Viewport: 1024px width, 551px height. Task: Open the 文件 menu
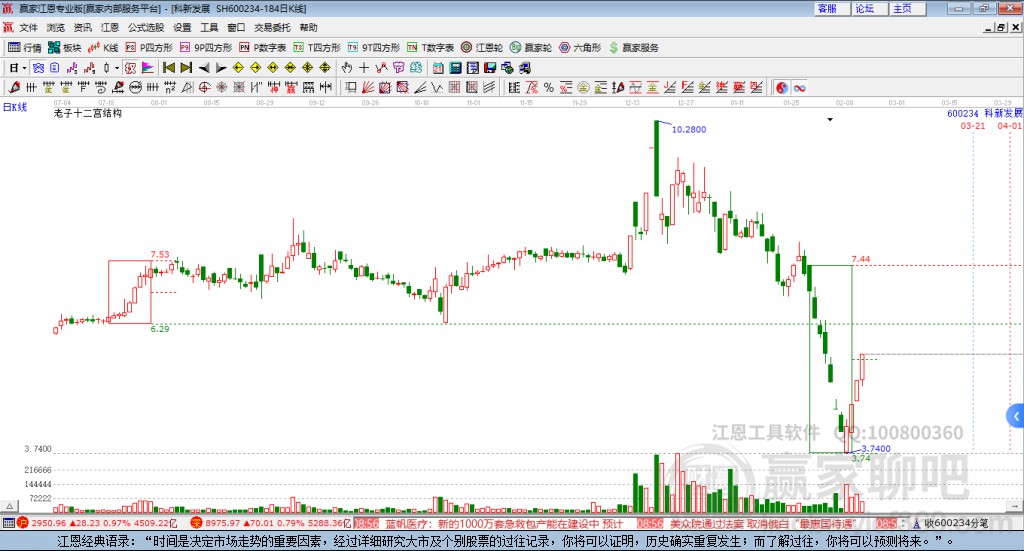(x=28, y=27)
